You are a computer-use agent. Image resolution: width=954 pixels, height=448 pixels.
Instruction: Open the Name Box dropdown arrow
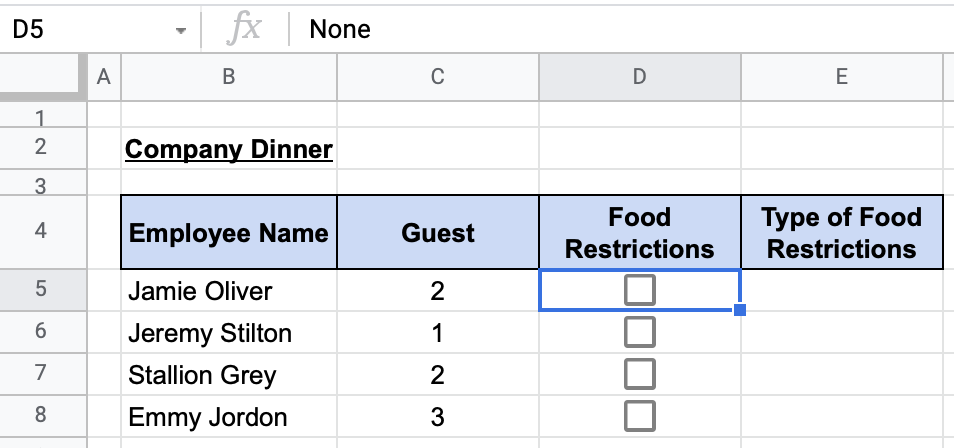(180, 30)
